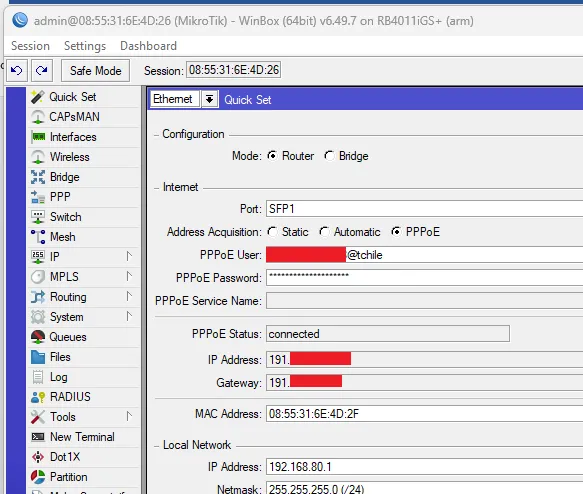Open the Dashboard menu

(148, 46)
